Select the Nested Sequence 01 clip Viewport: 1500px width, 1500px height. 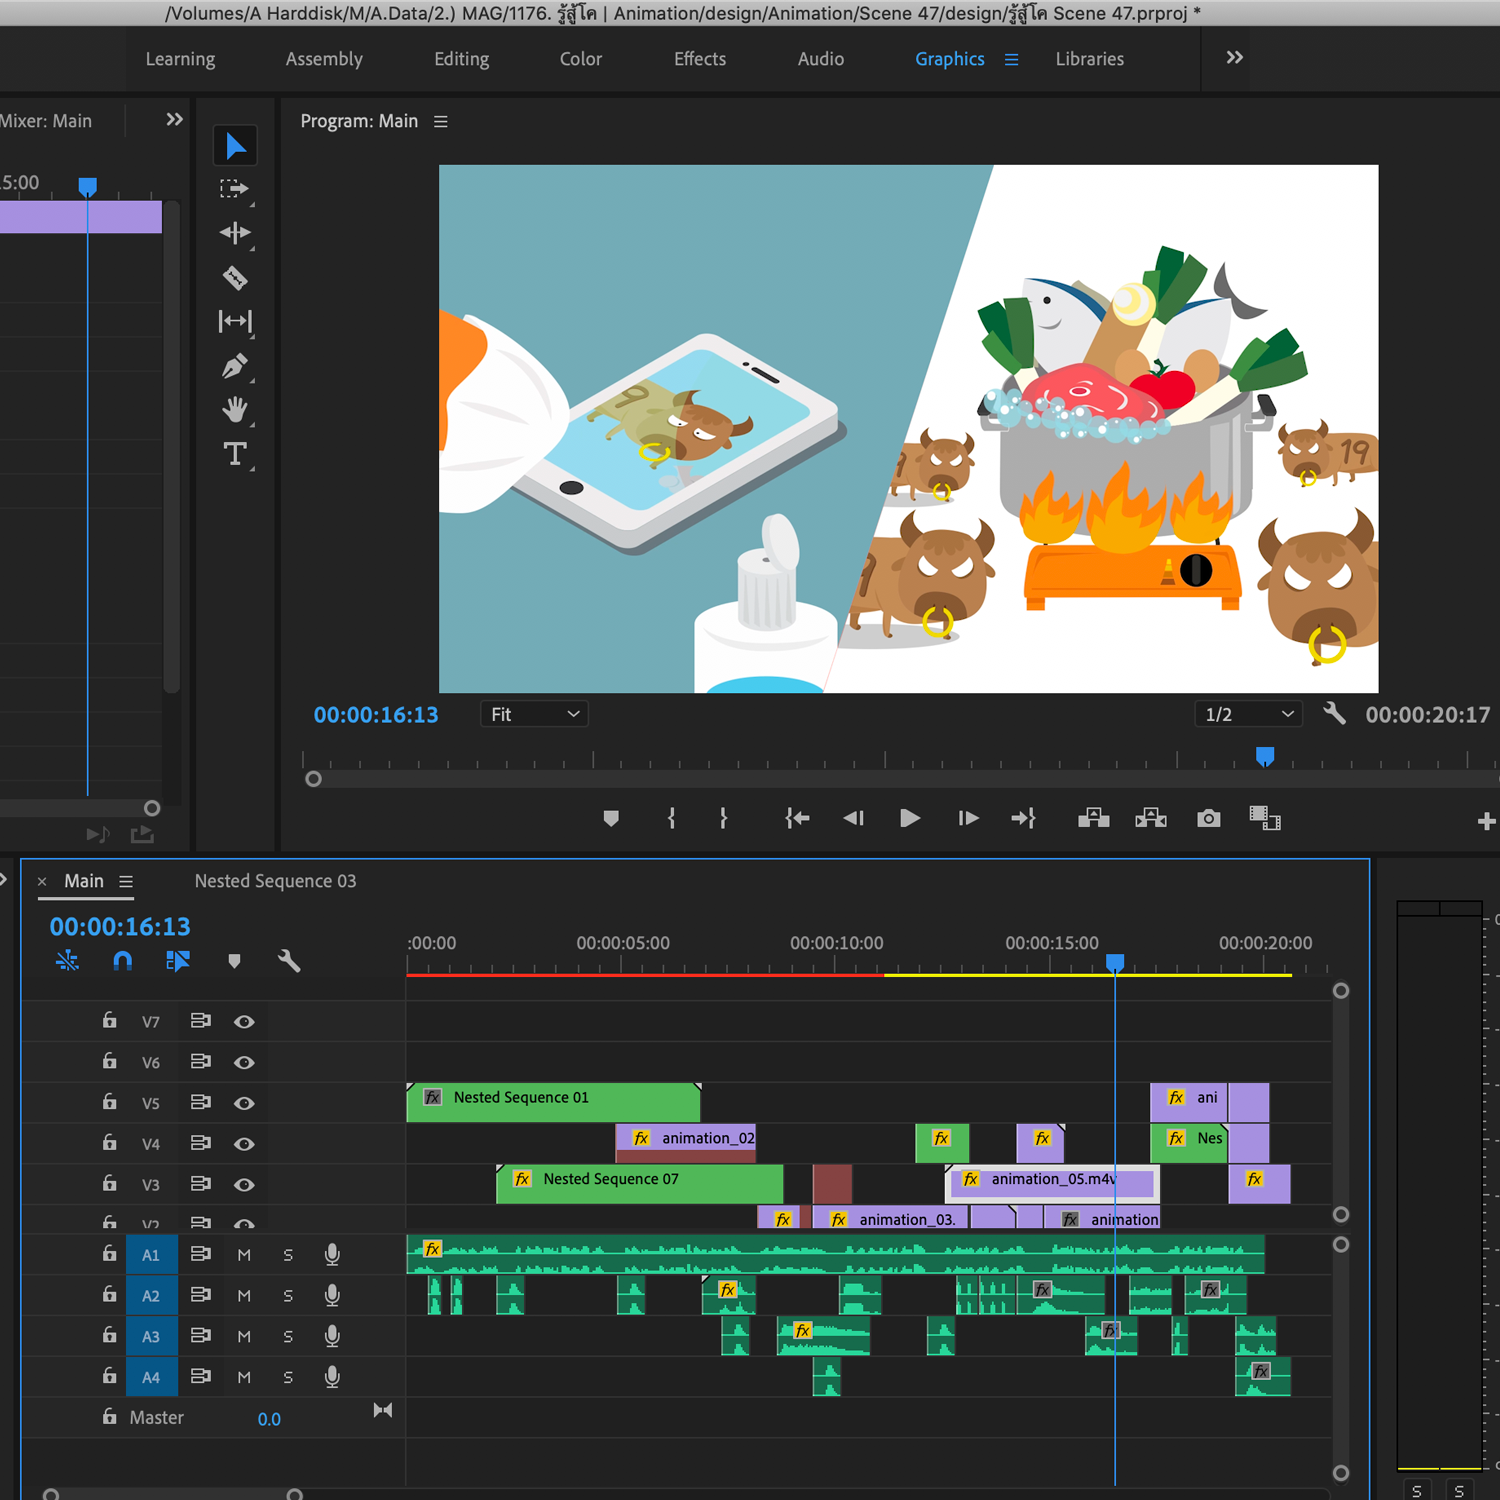(x=553, y=1102)
